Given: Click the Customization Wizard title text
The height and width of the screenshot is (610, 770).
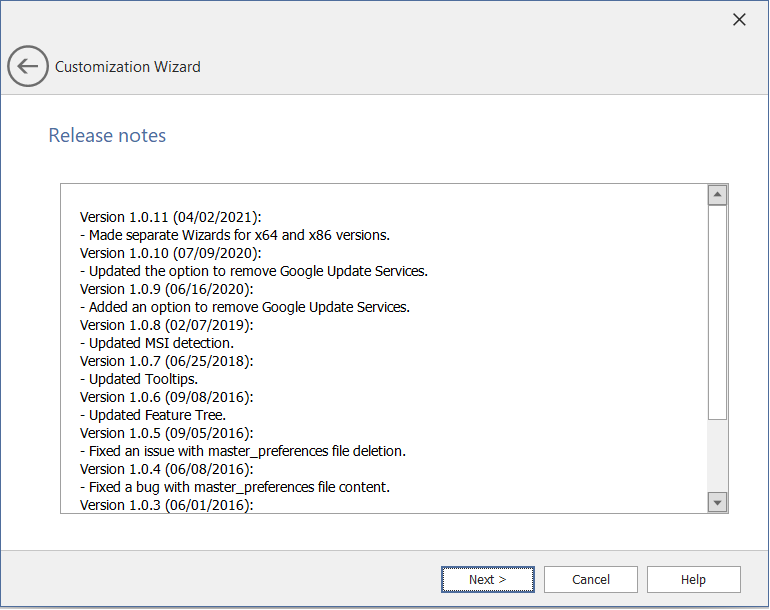Looking at the screenshot, I should point(127,67).
